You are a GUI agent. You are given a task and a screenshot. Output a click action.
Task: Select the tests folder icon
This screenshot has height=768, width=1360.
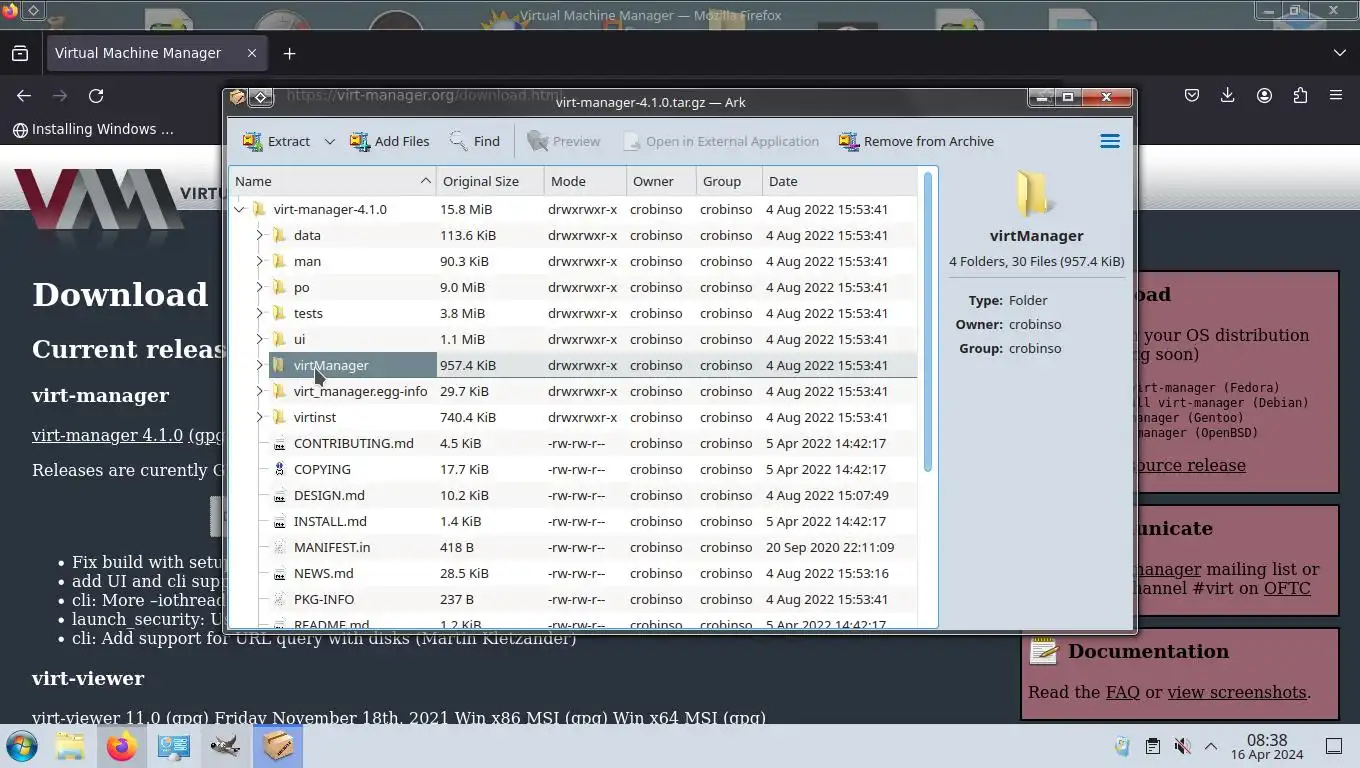click(279, 313)
